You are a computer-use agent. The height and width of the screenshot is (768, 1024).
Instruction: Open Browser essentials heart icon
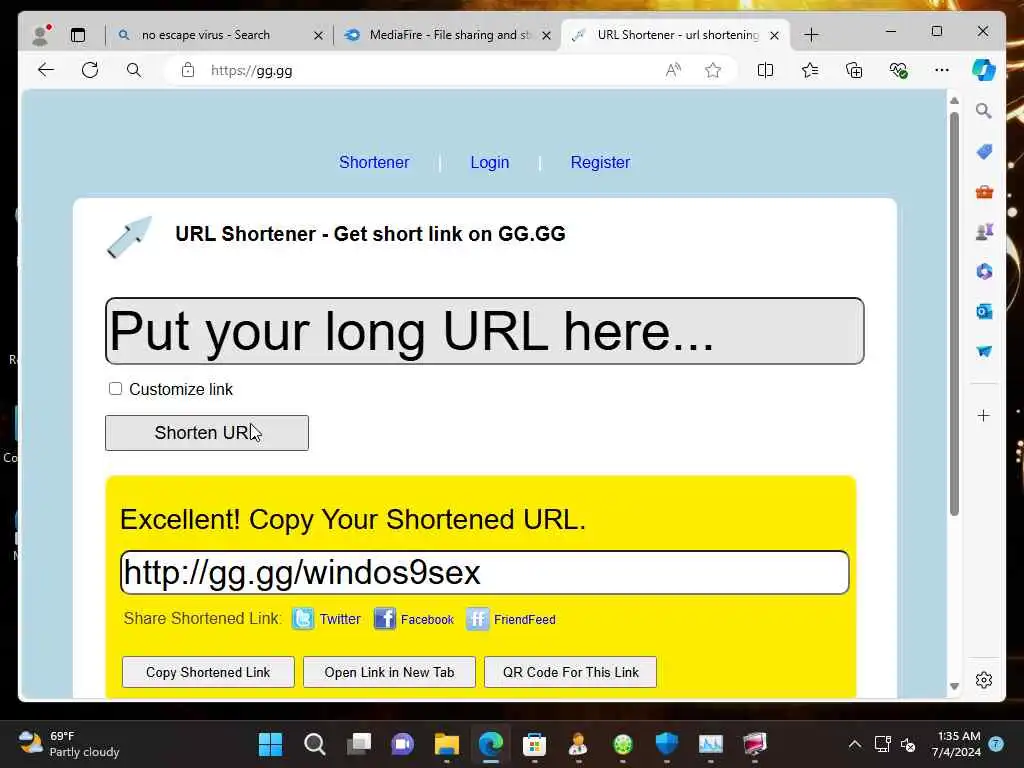pos(899,70)
